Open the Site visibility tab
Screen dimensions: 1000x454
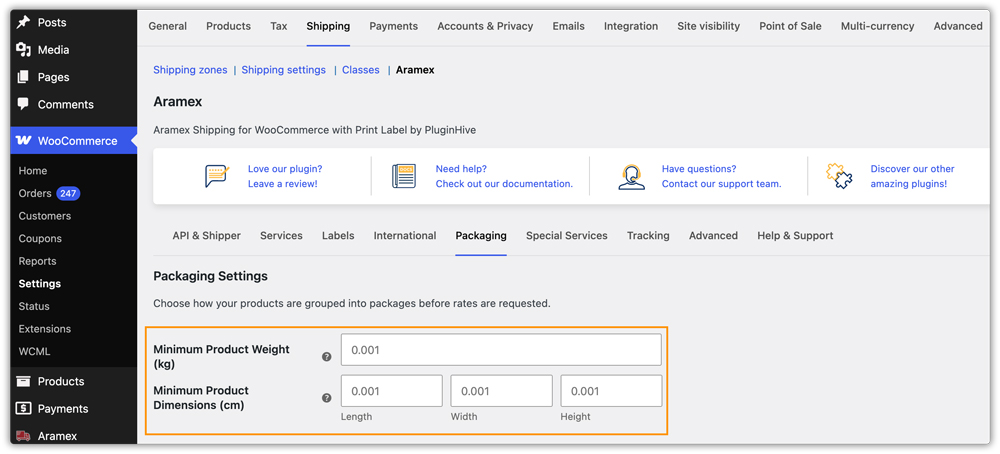tap(709, 26)
